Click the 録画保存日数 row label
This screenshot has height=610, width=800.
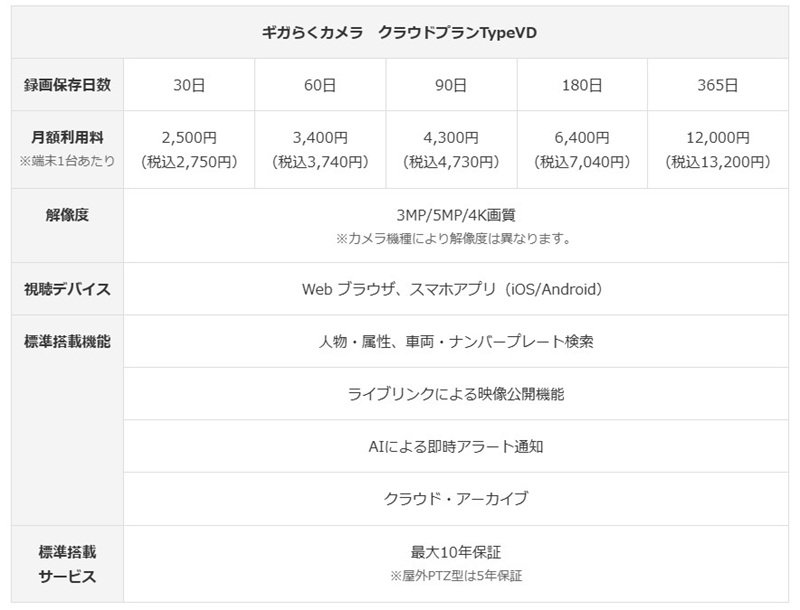[67, 85]
